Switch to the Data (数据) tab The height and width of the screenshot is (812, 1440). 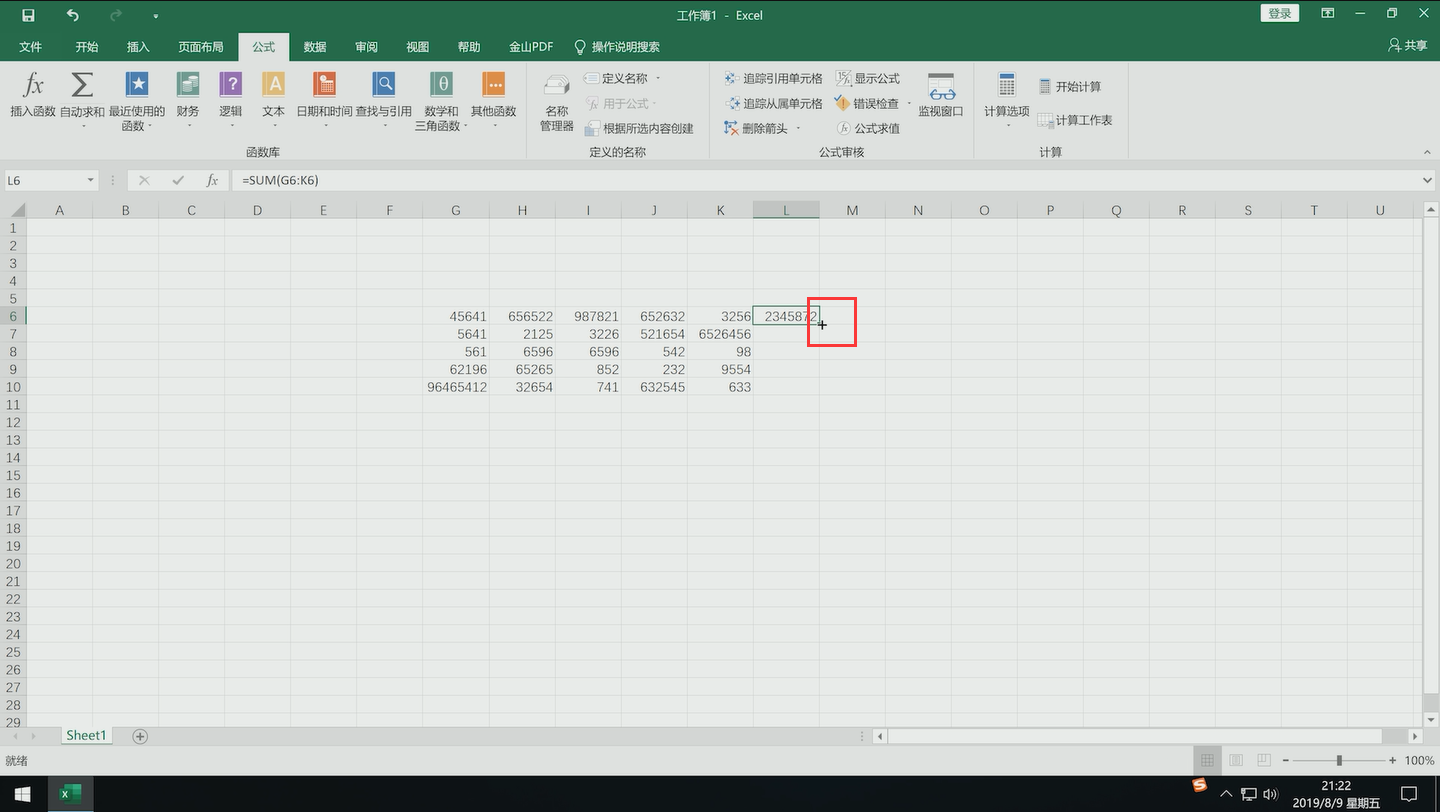315,47
